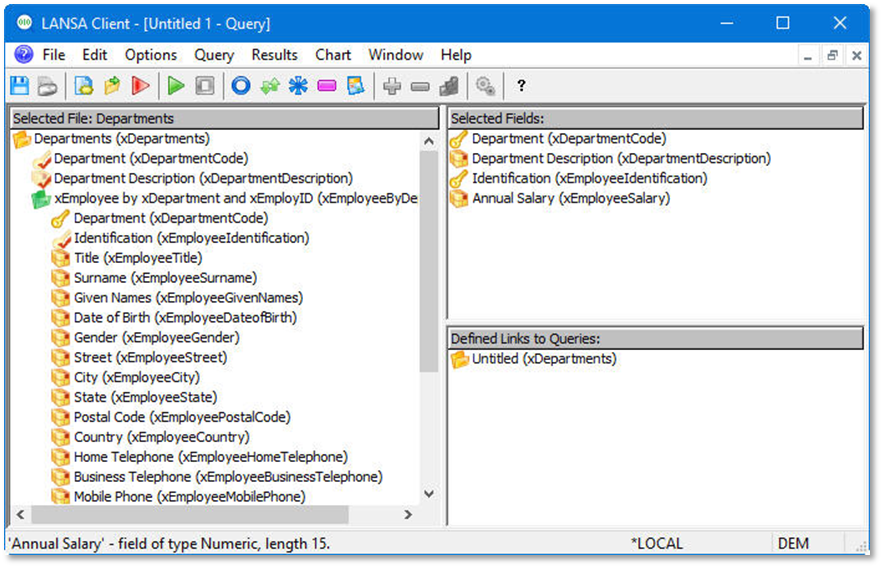Click the blue circle toolbar icon

pyautogui.click(x=241, y=86)
